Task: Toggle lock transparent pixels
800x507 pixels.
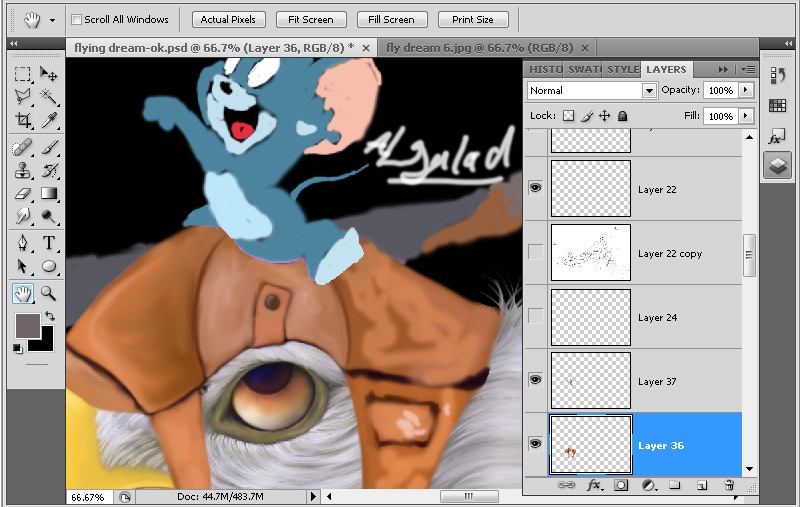Action: [568, 116]
